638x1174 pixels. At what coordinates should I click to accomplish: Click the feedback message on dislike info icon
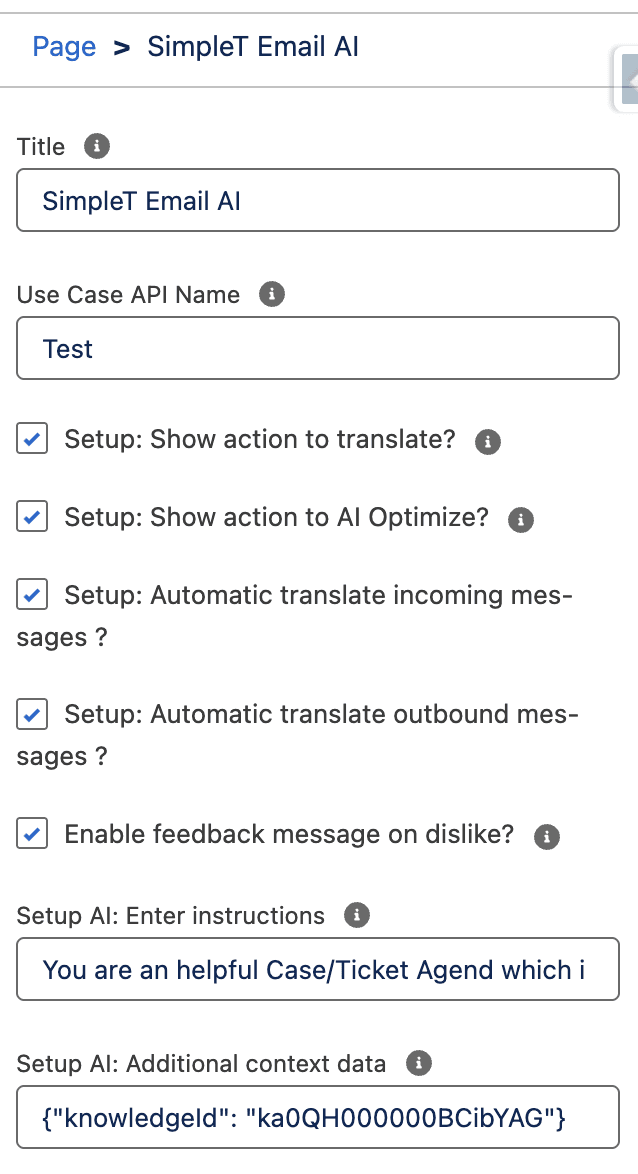[547, 836]
